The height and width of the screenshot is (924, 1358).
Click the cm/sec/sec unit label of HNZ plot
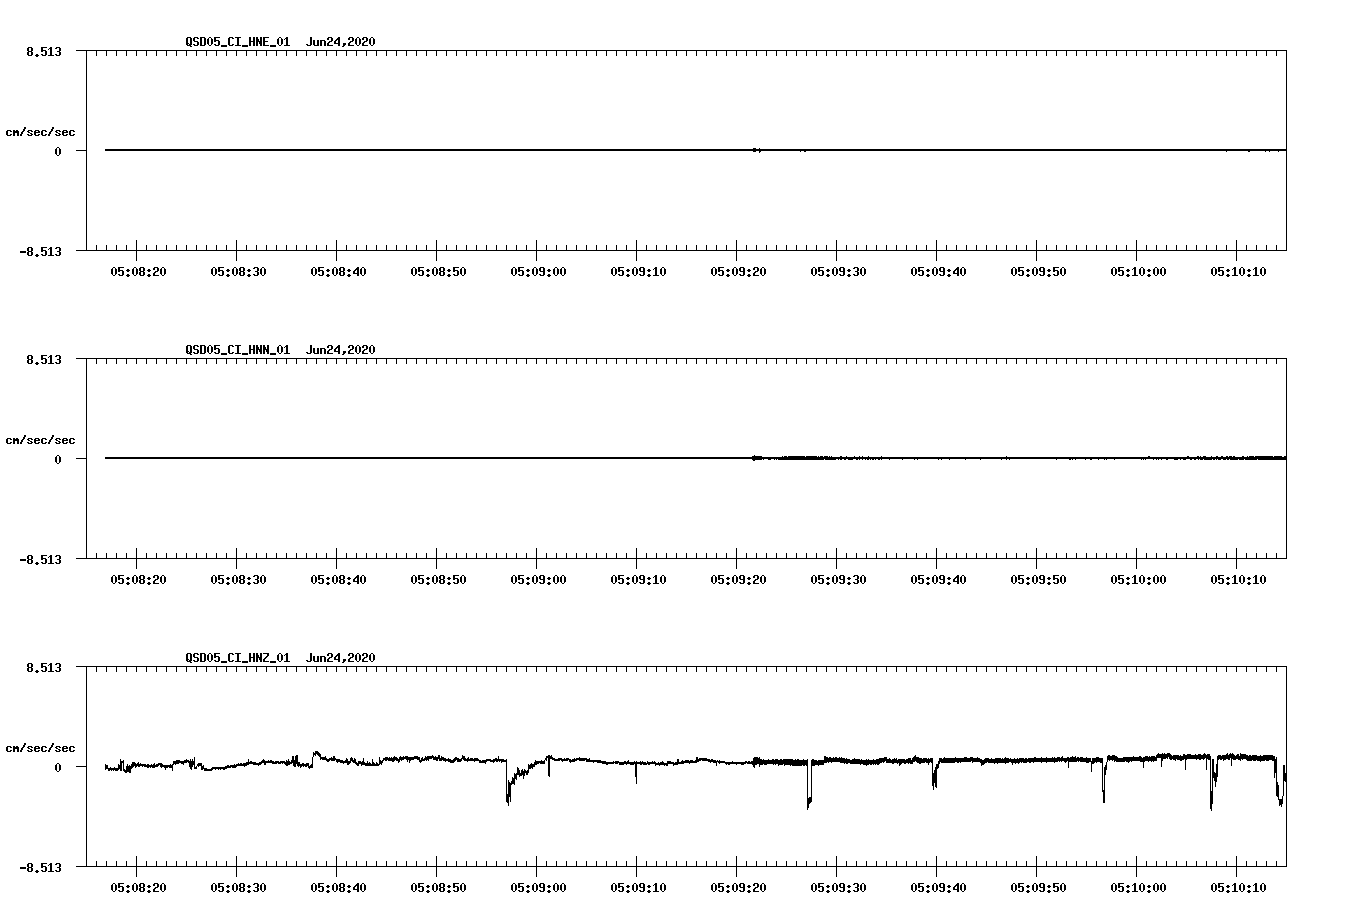(40, 748)
